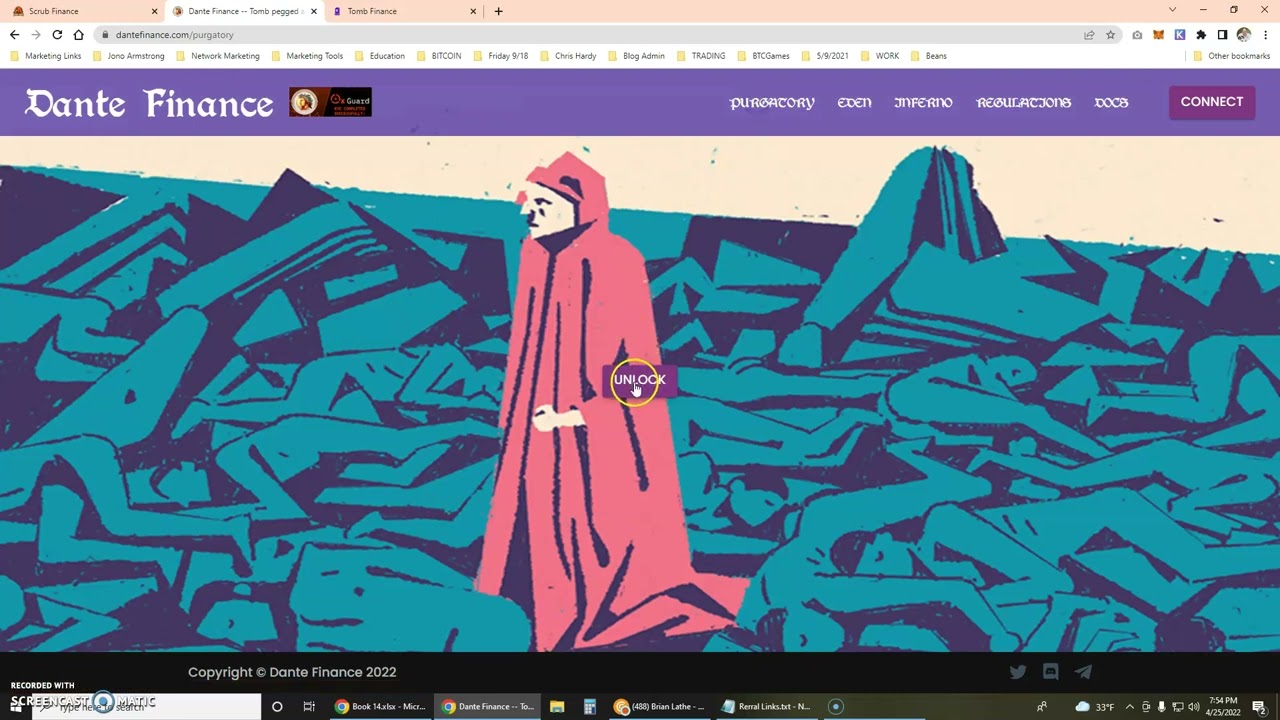Open the Jono Armstrong bookmark folder

tap(128, 56)
